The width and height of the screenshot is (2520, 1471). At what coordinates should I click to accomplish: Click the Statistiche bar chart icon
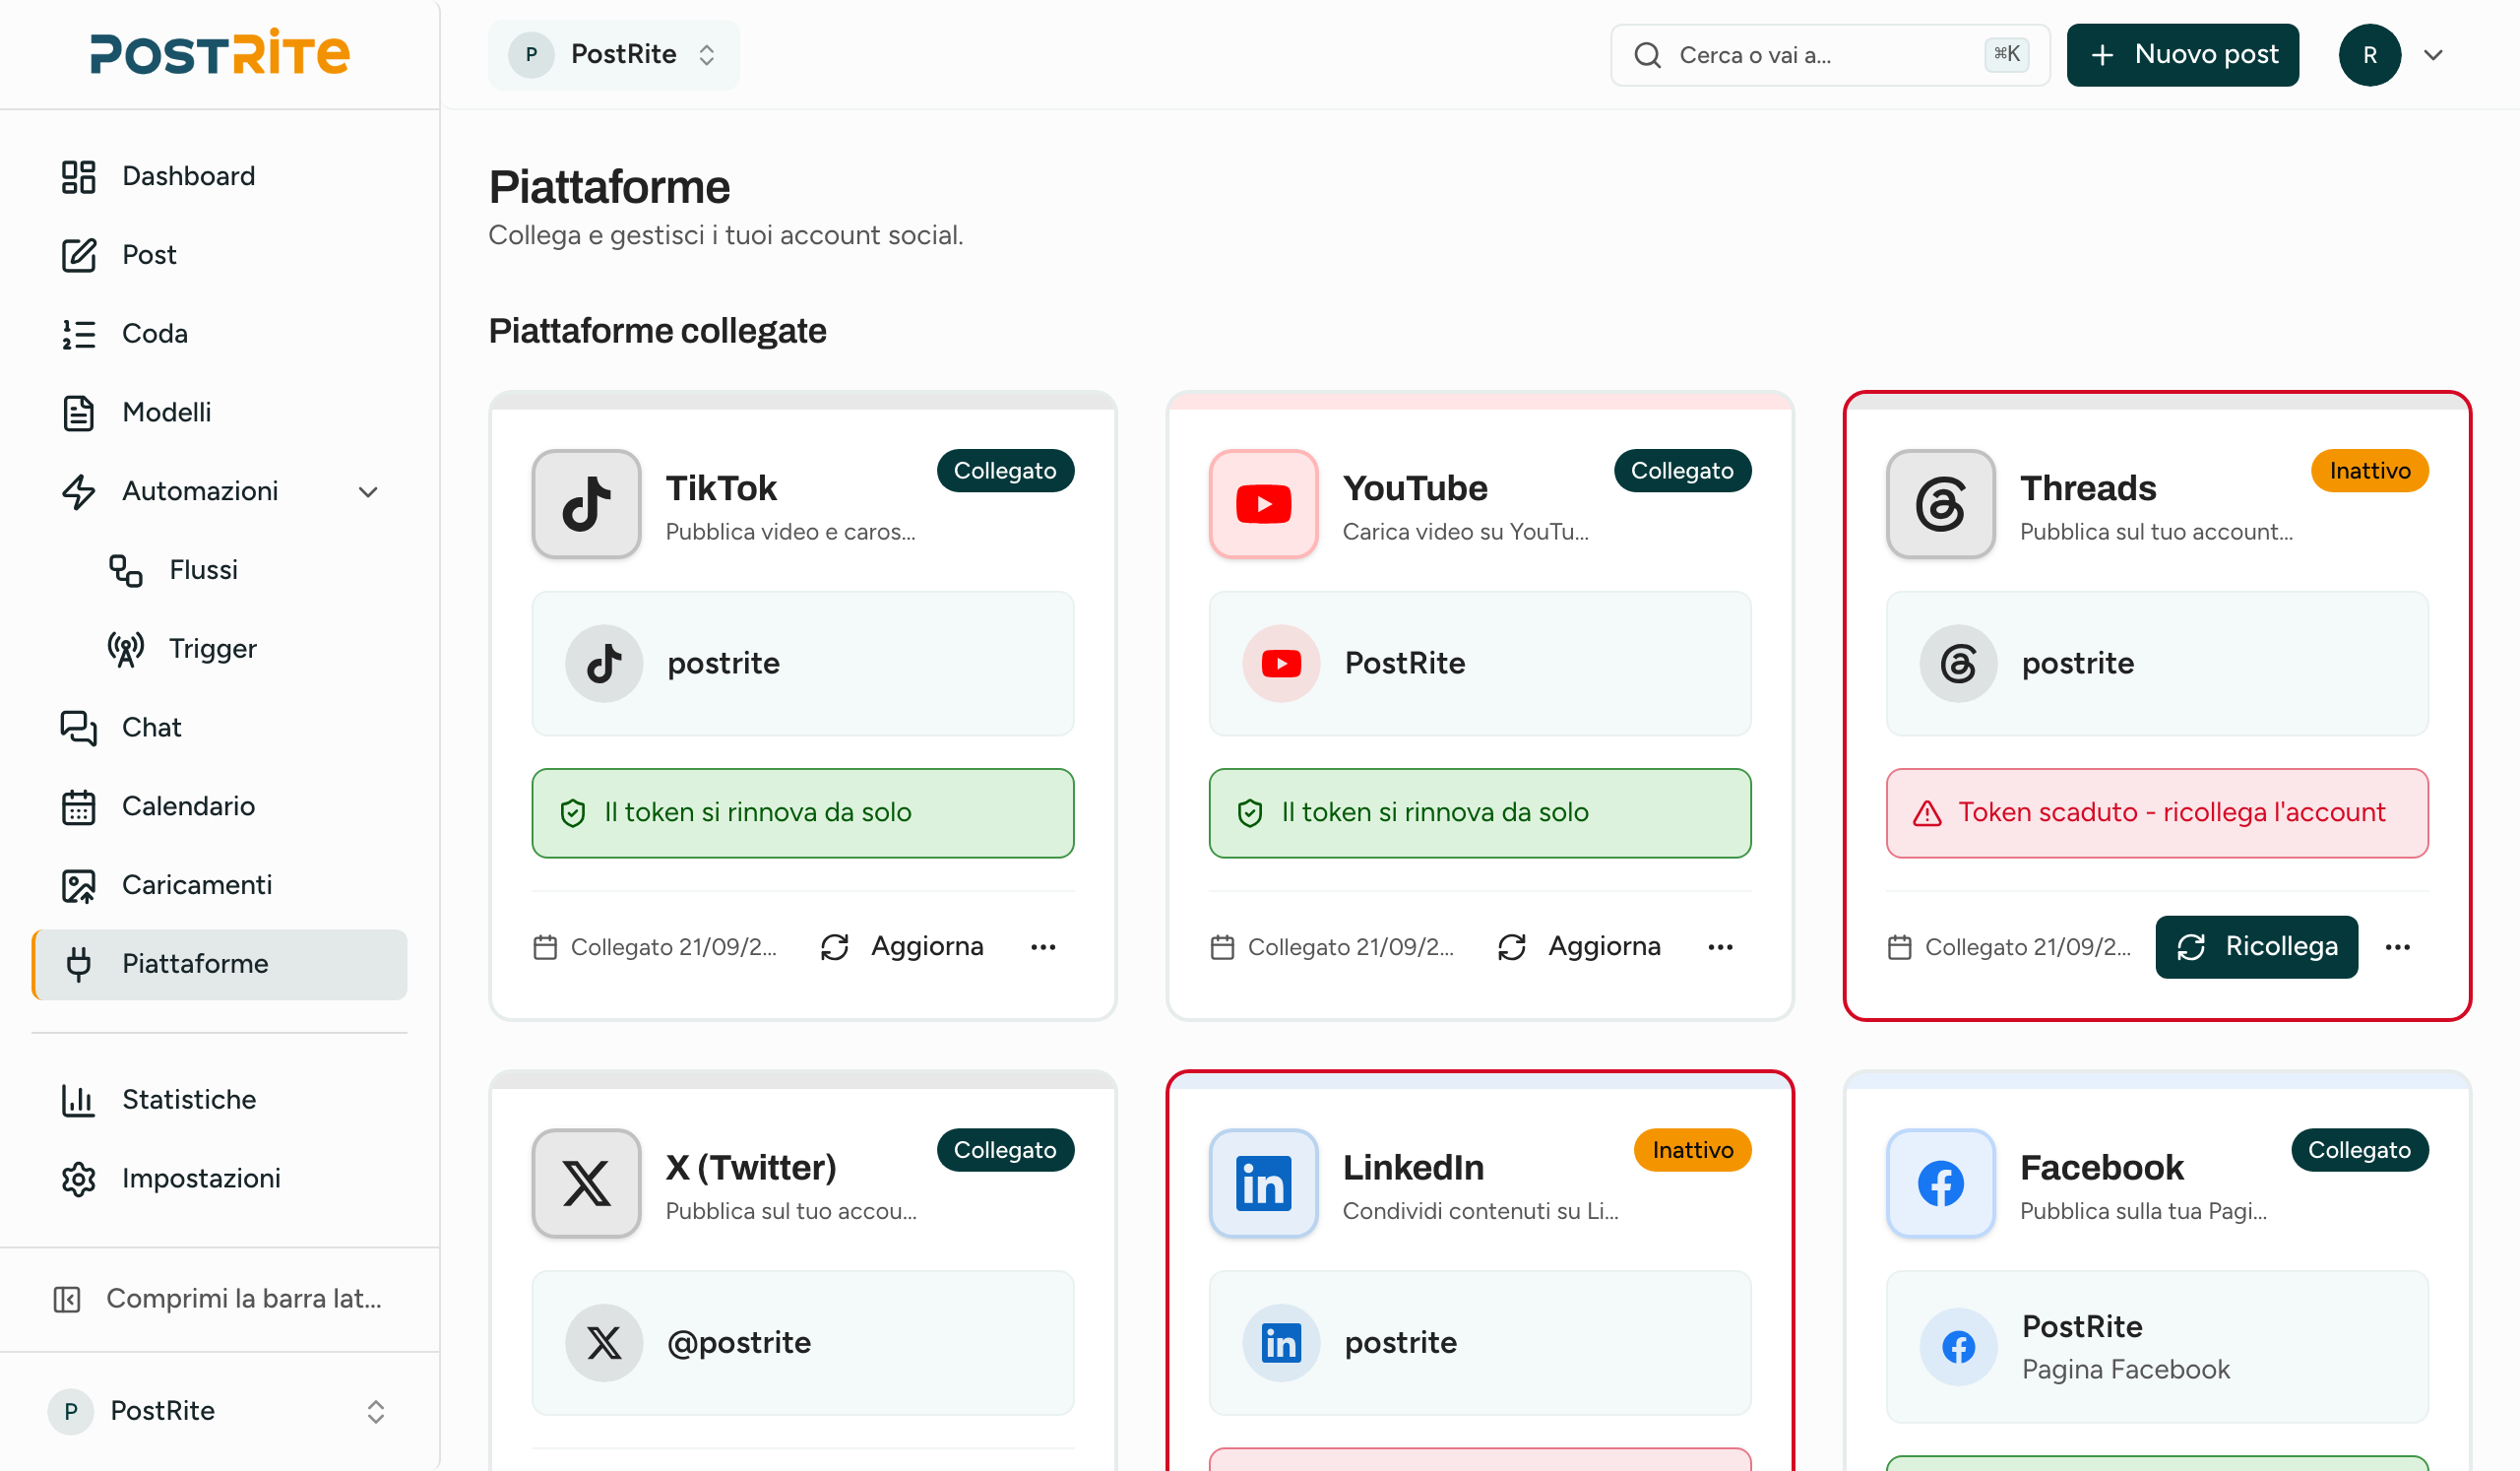[78, 1100]
